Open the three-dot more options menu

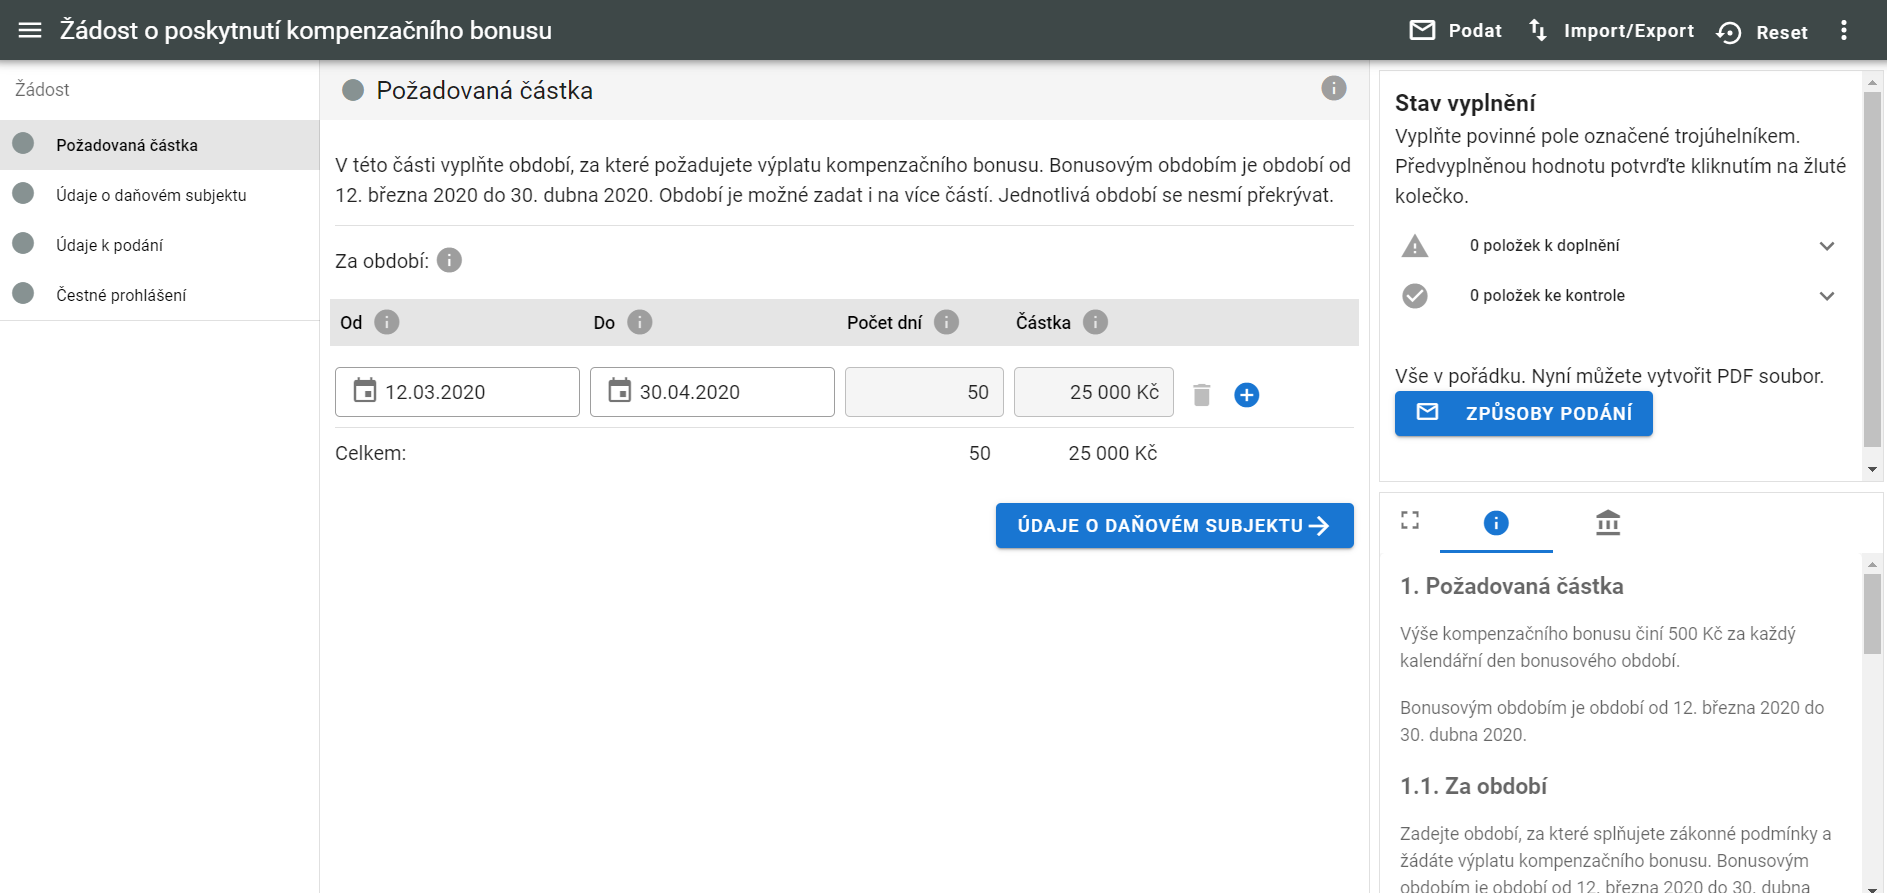click(1844, 30)
